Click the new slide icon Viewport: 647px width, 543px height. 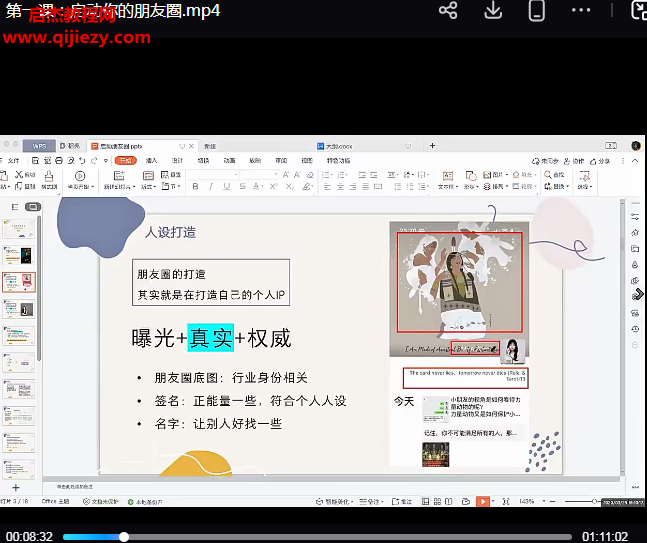pyautogui.click(x=119, y=175)
